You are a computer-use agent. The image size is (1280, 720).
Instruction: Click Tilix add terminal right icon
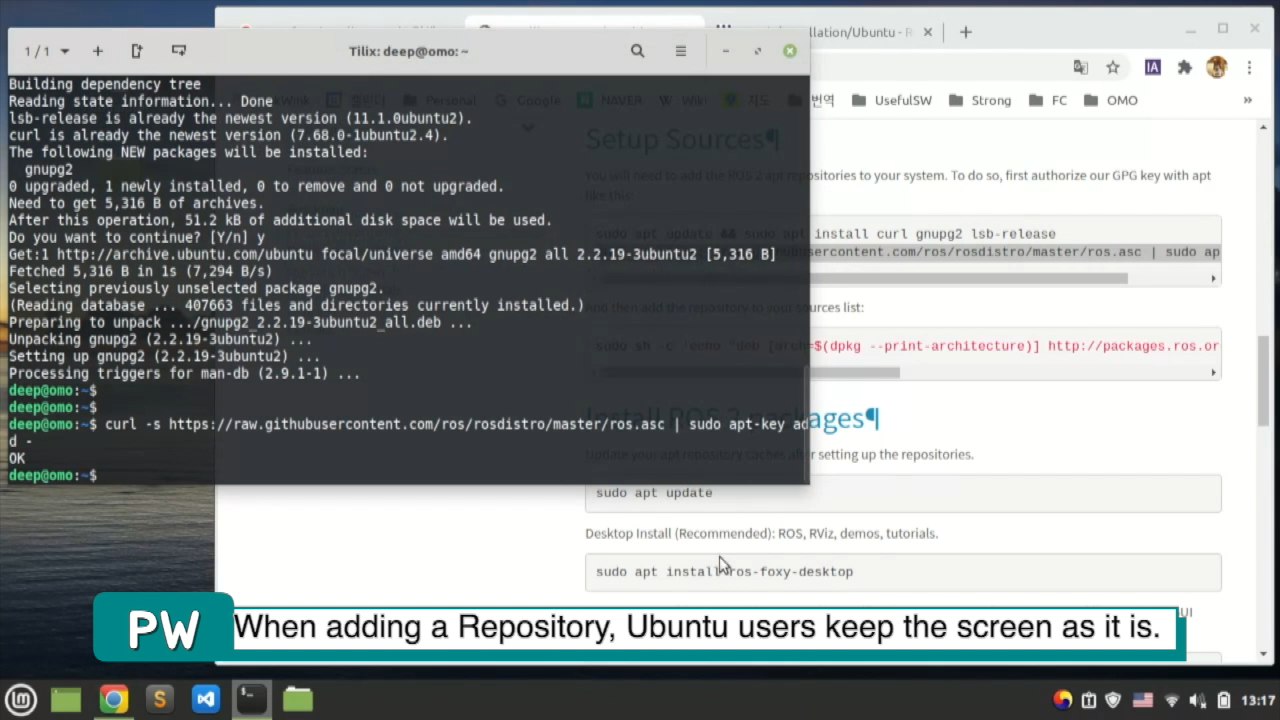click(x=137, y=51)
